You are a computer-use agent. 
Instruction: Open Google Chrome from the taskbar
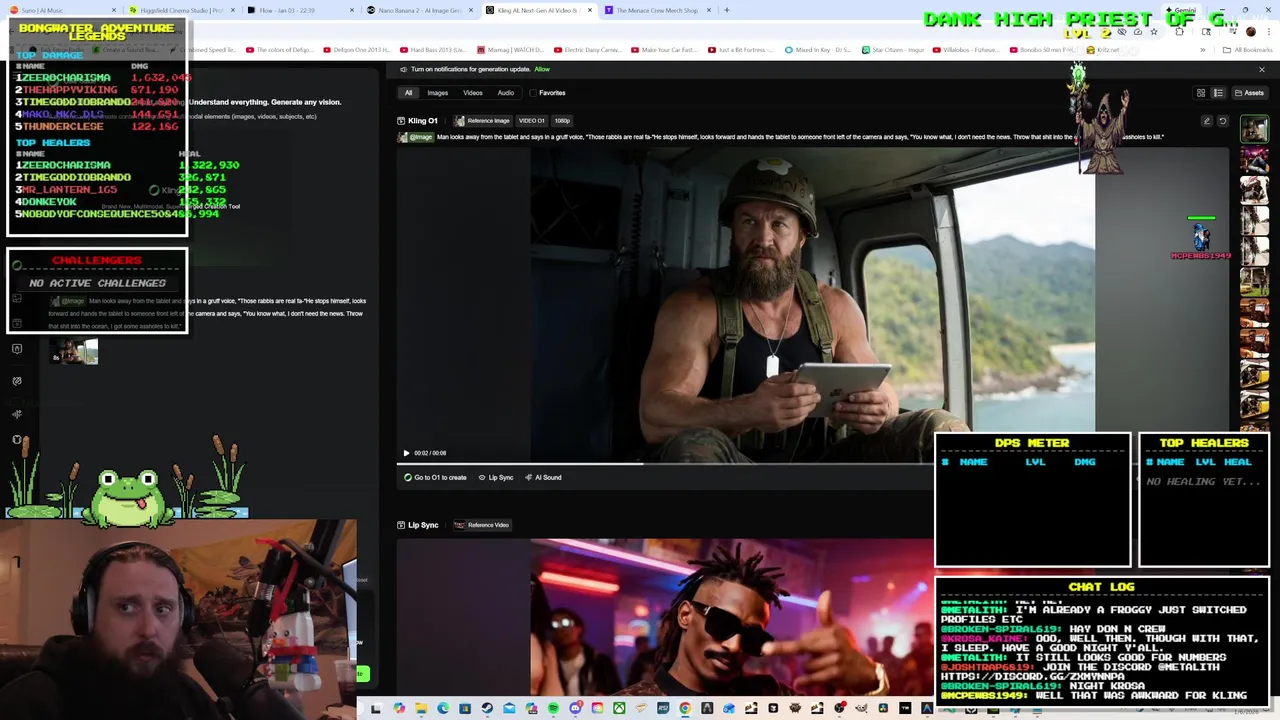coord(685,709)
